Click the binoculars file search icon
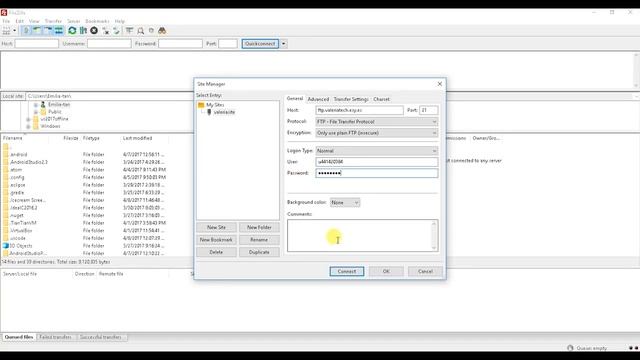The image size is (640, 360). (x=162, y=31)
